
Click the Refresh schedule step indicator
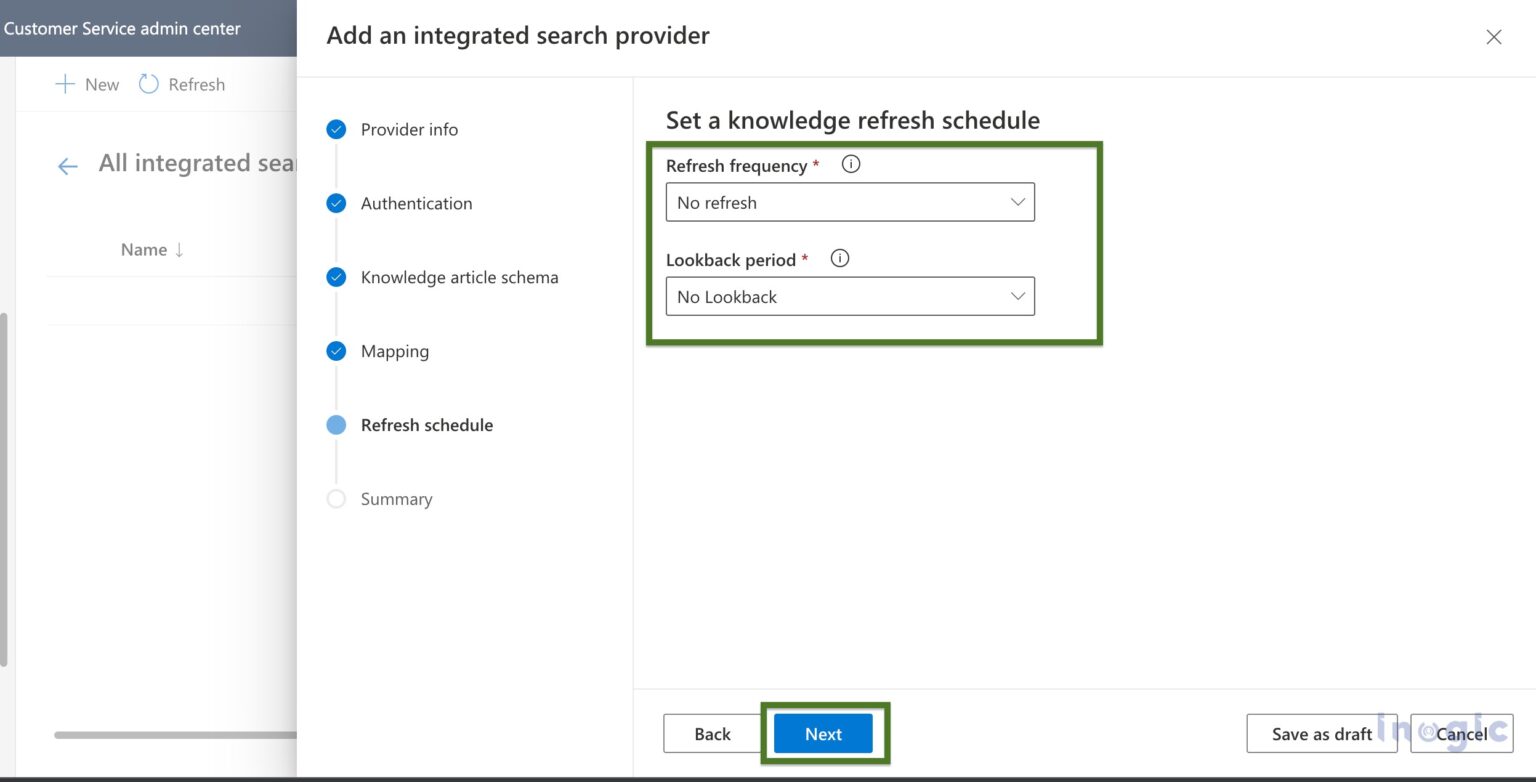(x=336, y=425)
